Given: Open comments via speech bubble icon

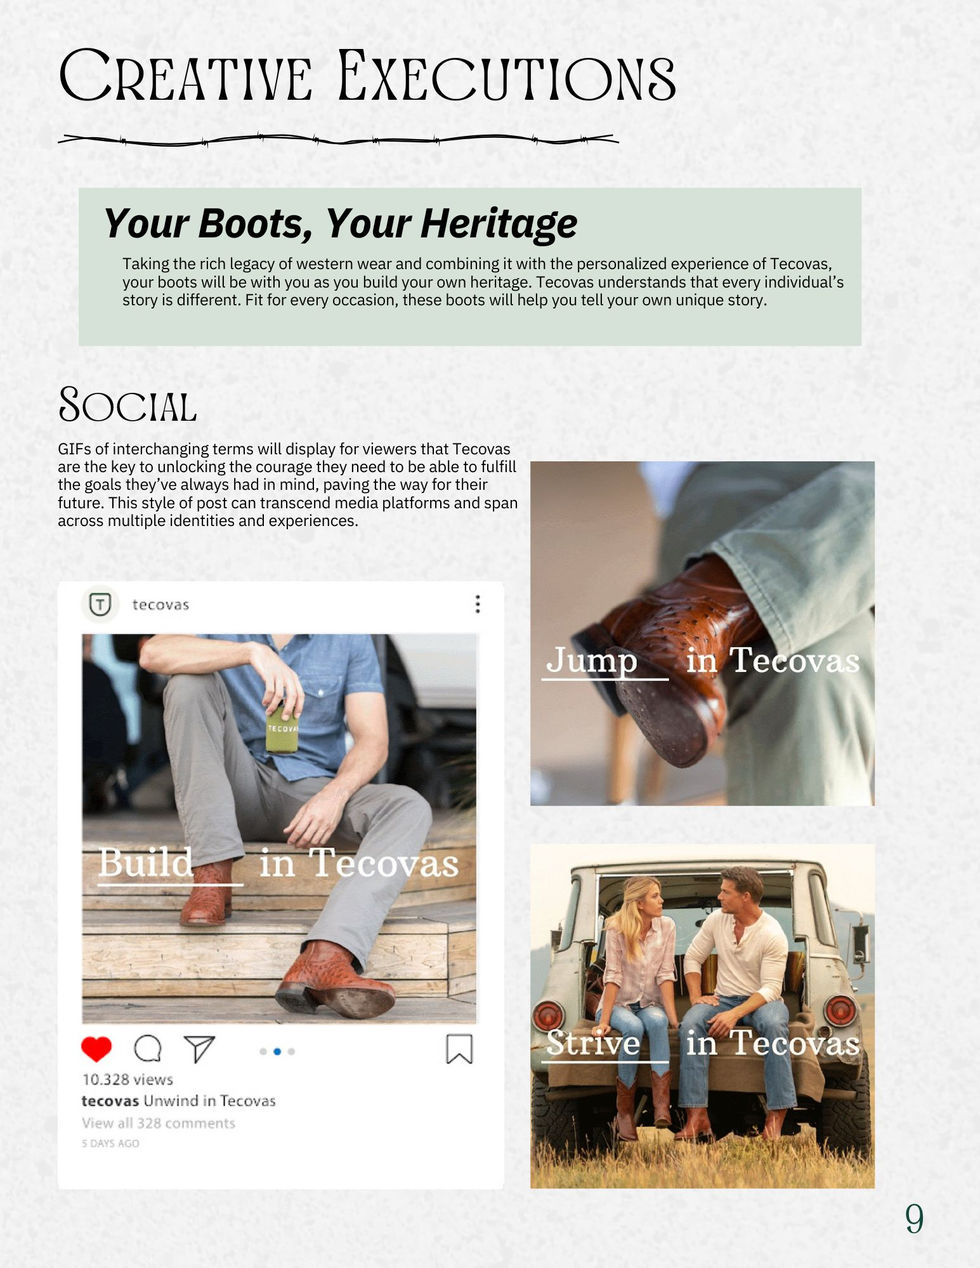Looking at the screenshot, I should pyautogui.click(x=147, y=1048).
